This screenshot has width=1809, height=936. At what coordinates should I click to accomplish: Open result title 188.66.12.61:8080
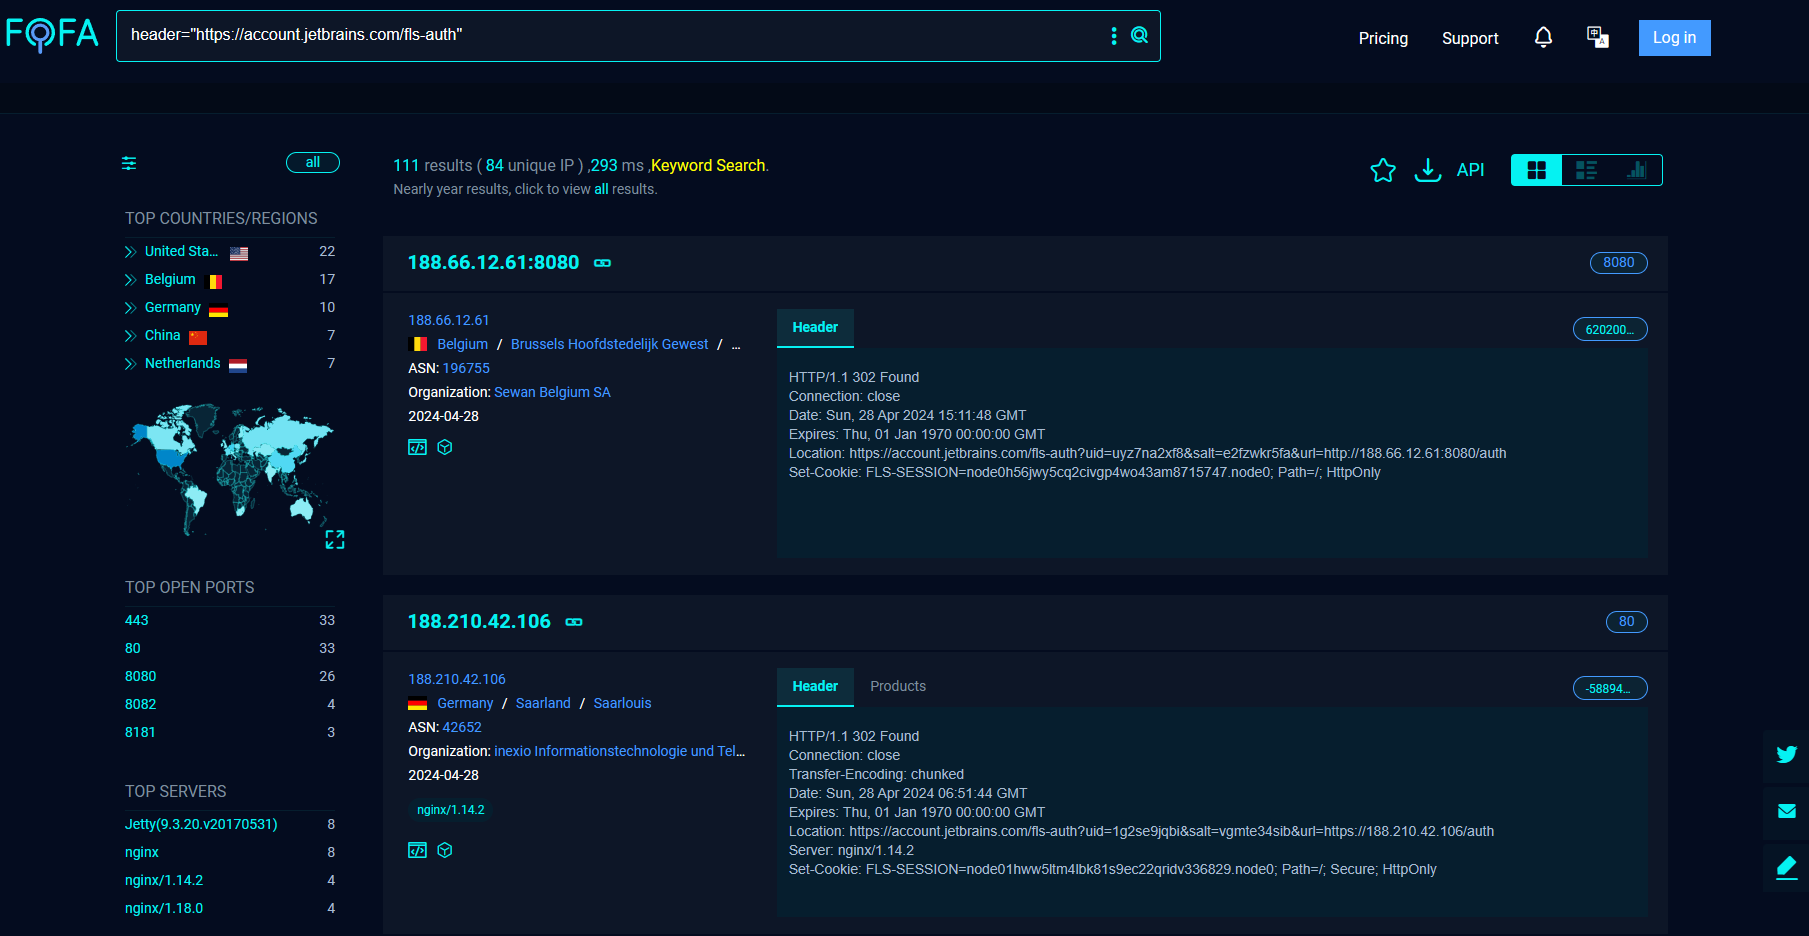point(493,262)
